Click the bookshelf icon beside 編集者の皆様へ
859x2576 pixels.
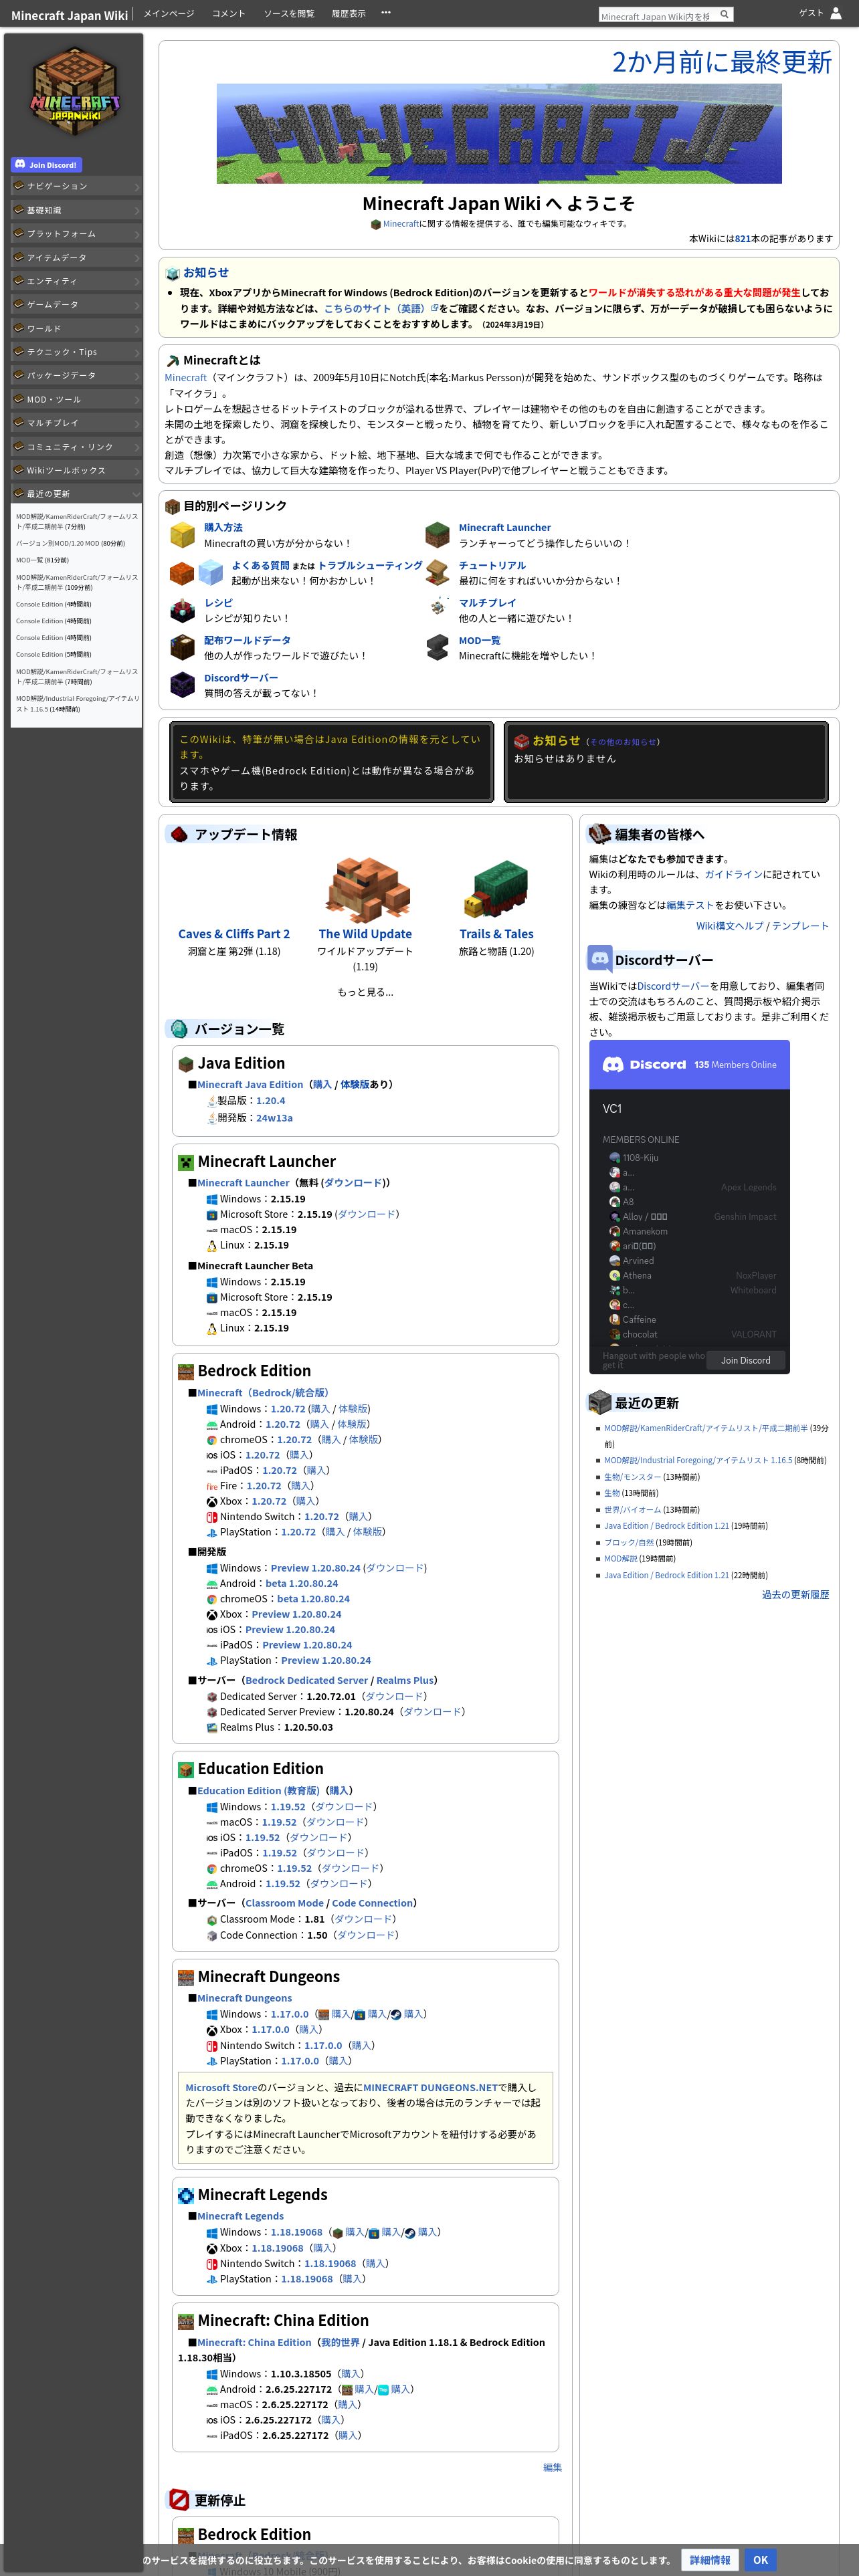(600, 833)
